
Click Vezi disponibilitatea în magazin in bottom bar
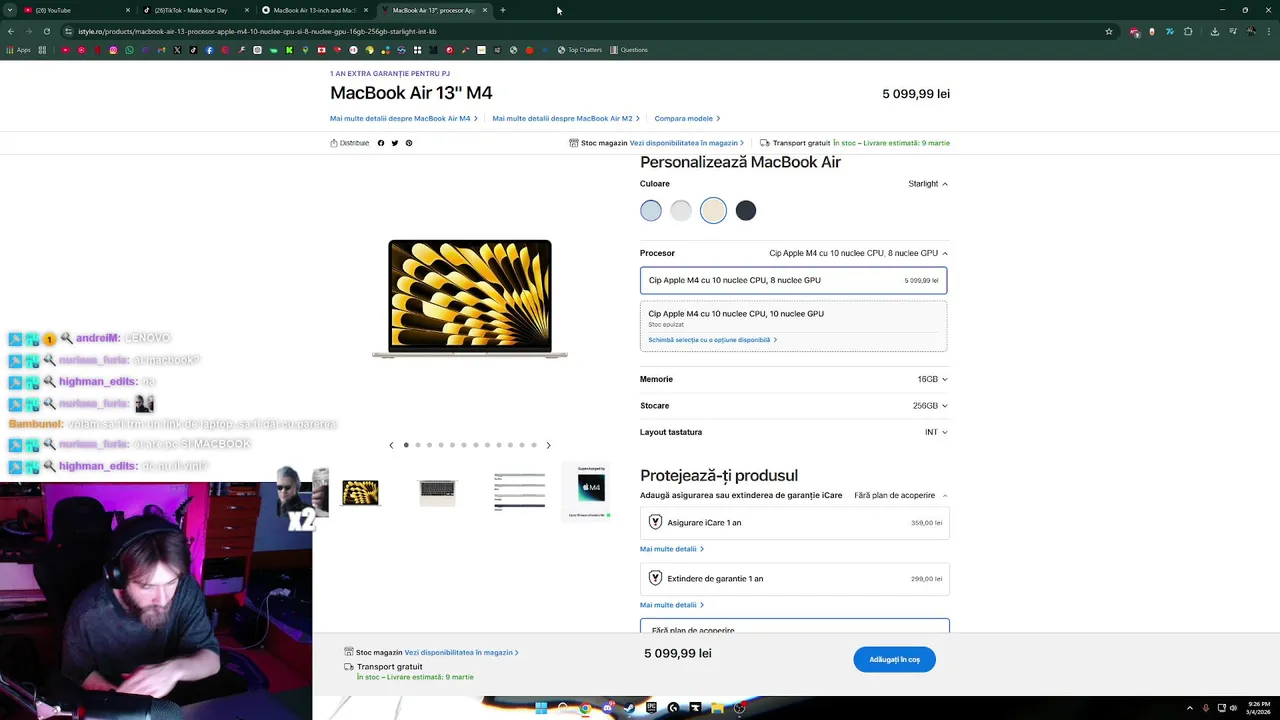pos(461,652)
